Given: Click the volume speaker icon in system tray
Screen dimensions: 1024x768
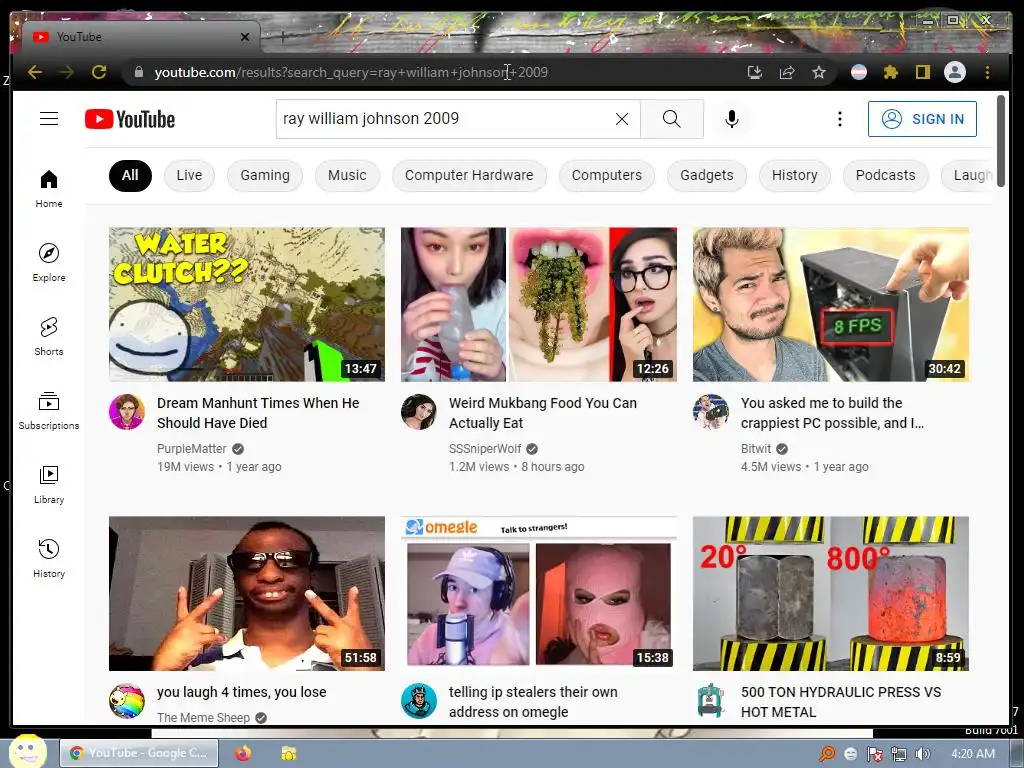Looking at the screenshot, I should pos(922,754).
